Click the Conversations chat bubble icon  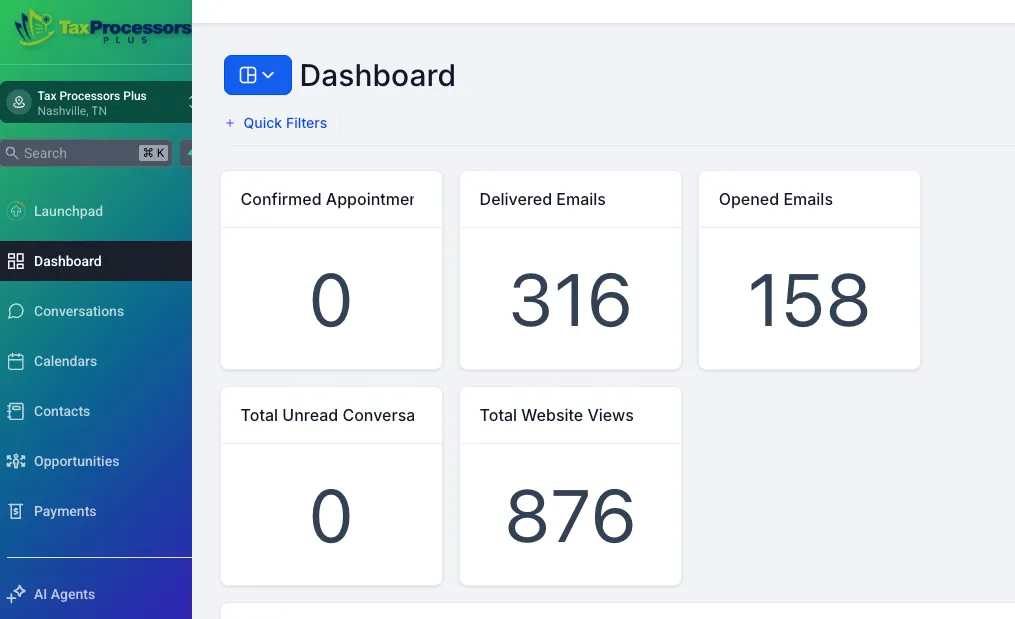tap(16, 311)
